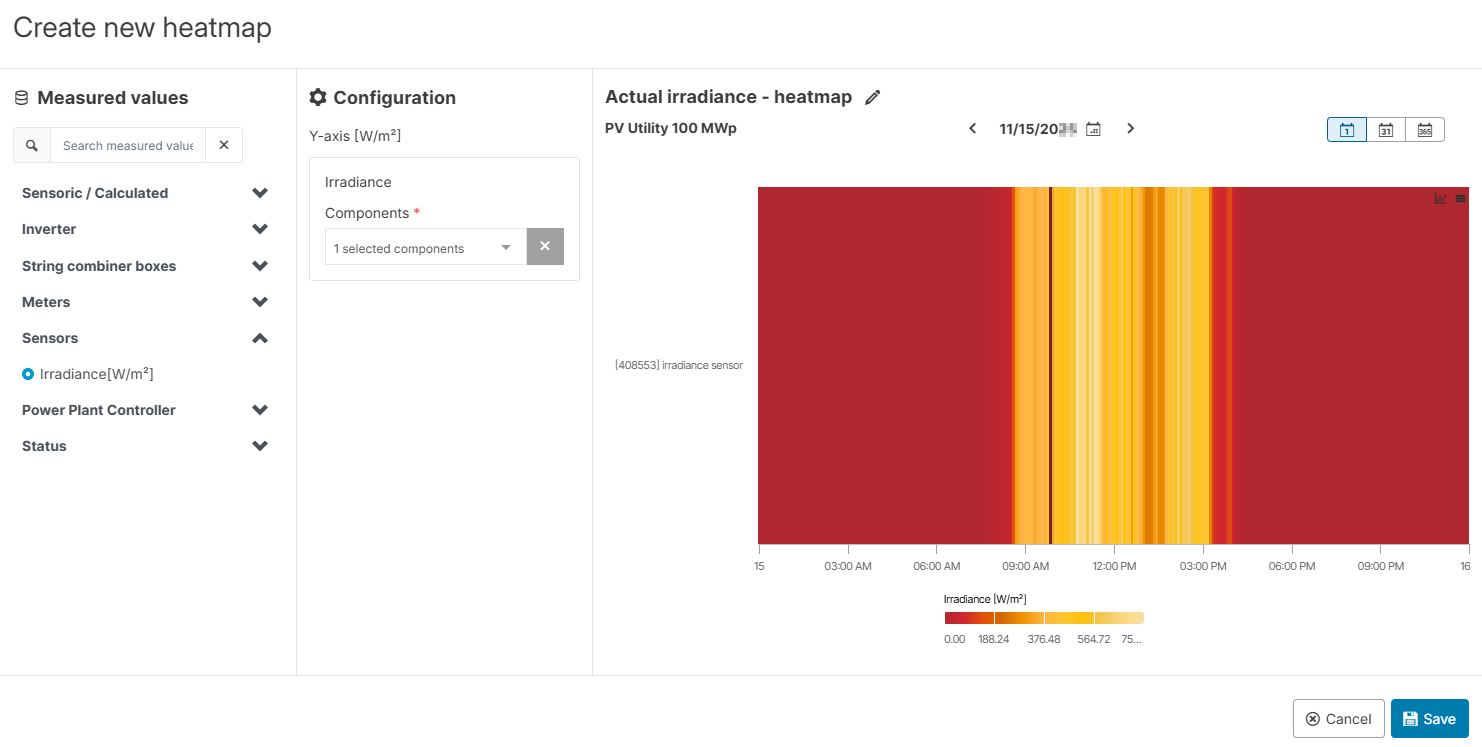The width and height of the screenshot is (1482, 747).
Task: Cancel heatmap creation
Action: pyautogui.click(x=1338, y=718)
